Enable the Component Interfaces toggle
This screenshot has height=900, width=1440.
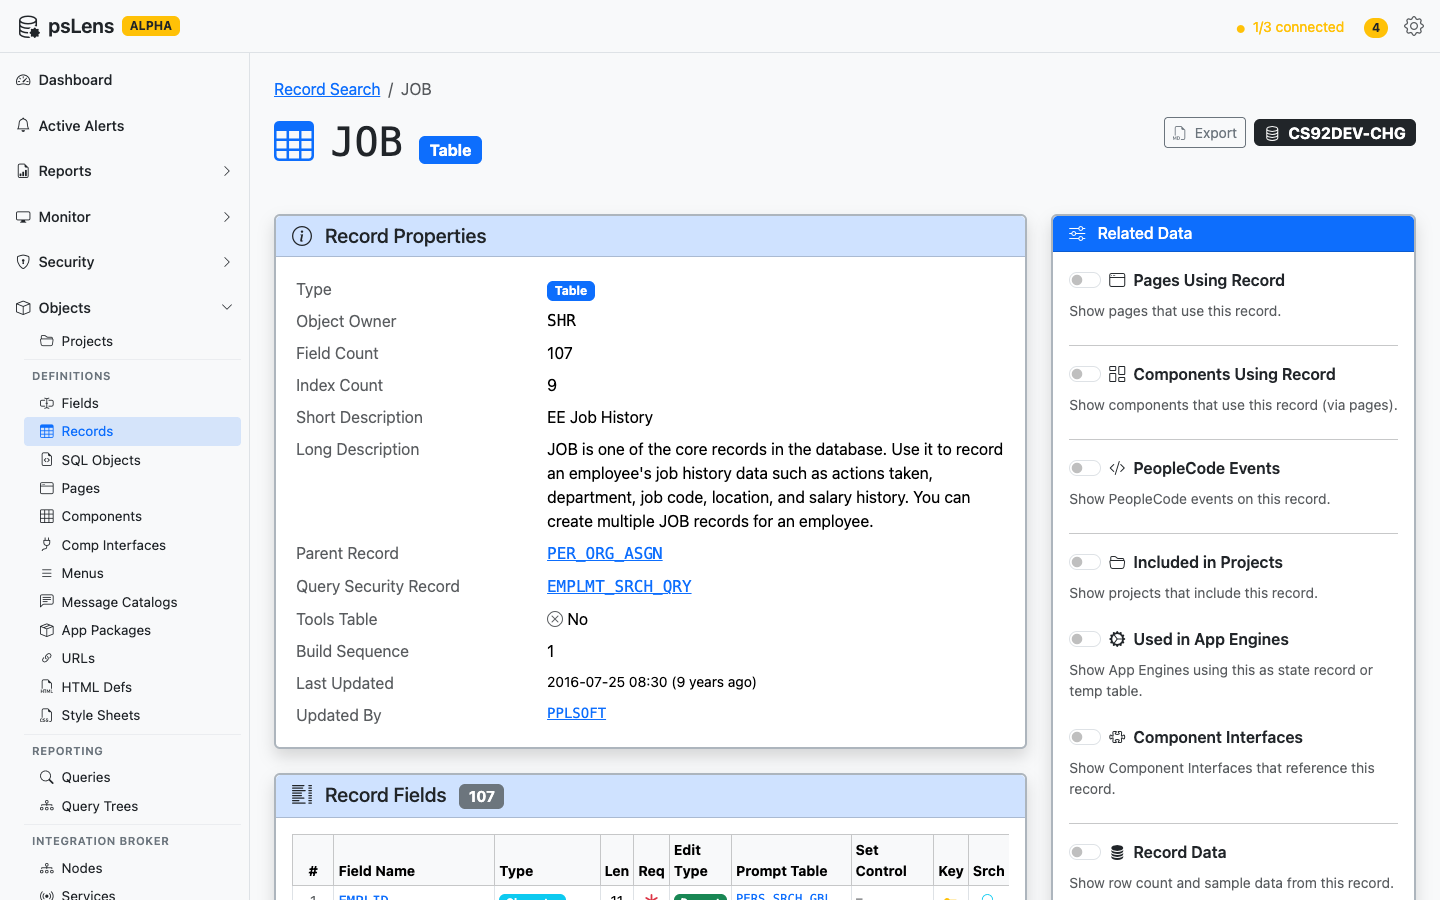(1085, 737)
